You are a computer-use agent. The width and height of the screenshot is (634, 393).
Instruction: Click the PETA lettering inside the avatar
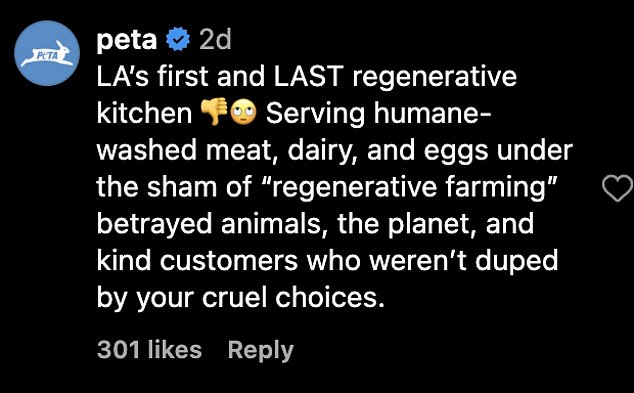pos(48,56)
